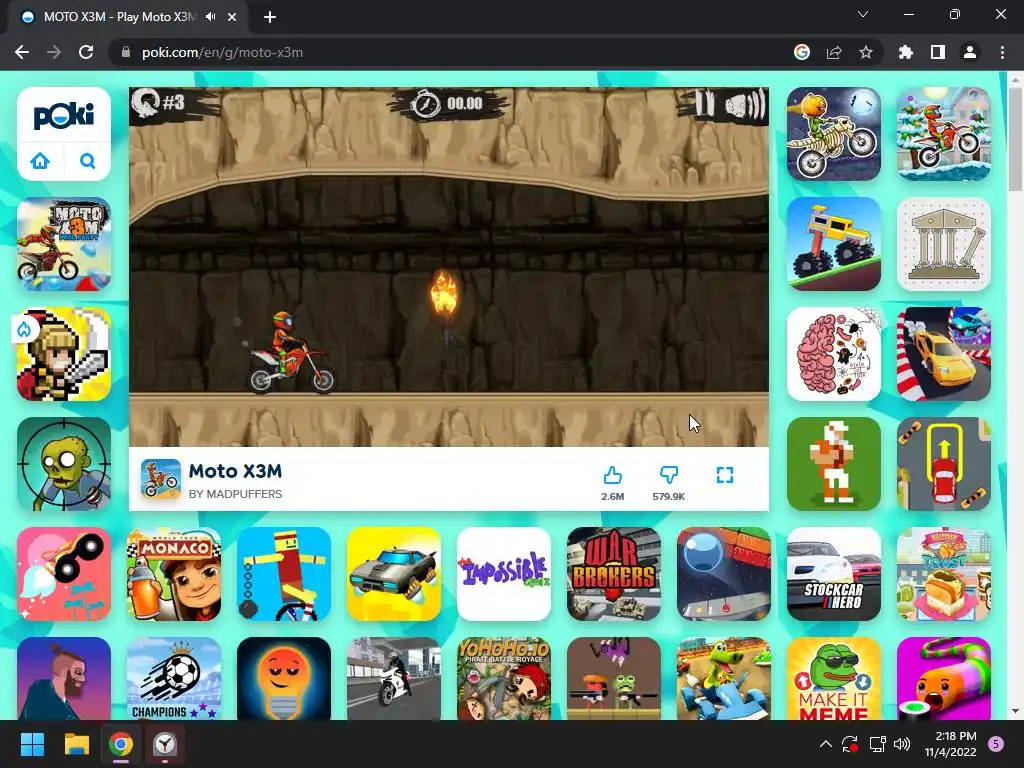The image size is (1024, 768).
Task: Bookmark this page with star icon
Action: (x=865, y=52)
